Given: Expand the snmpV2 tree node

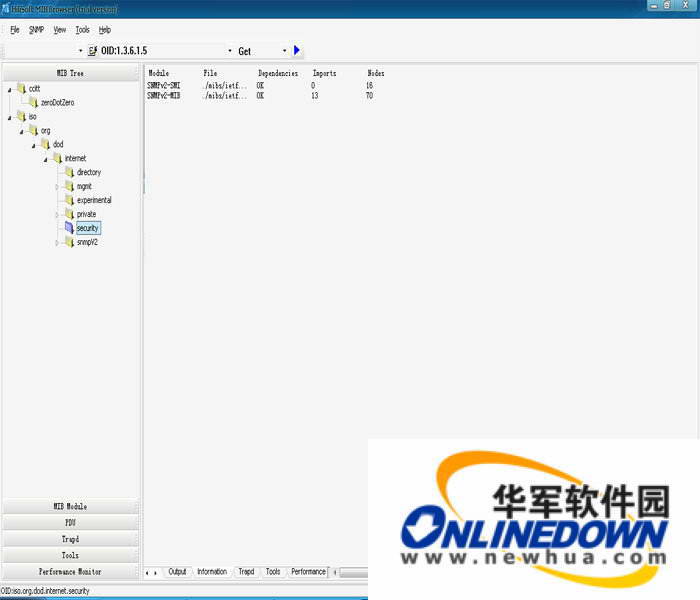Looking at the screenshot, I should coord(57,243).
